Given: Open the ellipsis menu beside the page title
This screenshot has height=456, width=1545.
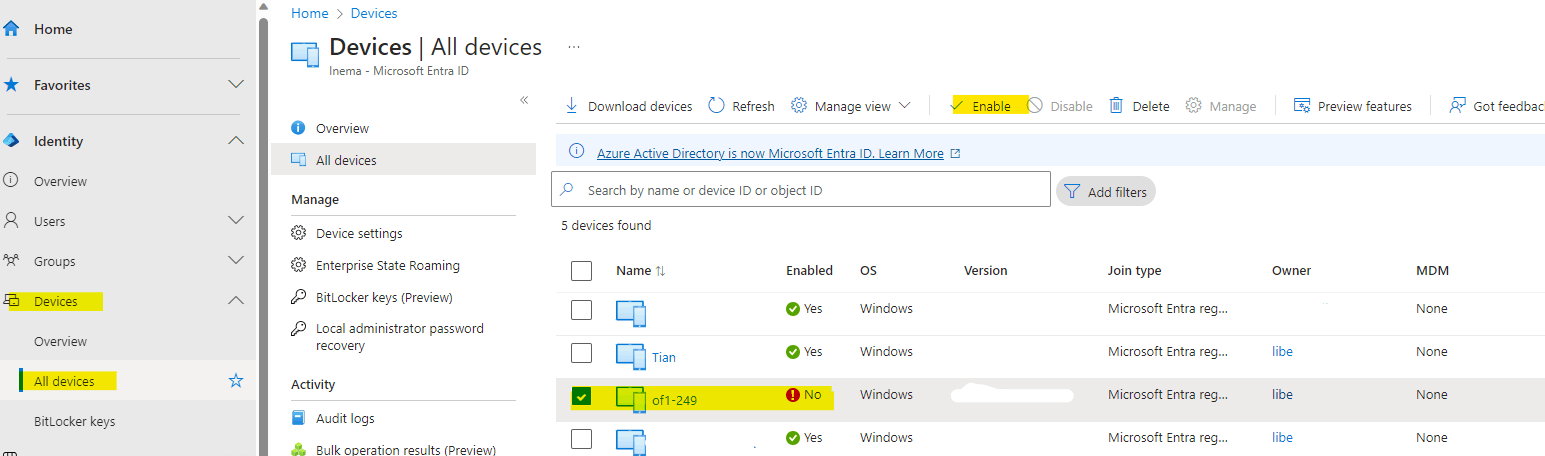Looking at the screenshot, I should pos(574,47).
